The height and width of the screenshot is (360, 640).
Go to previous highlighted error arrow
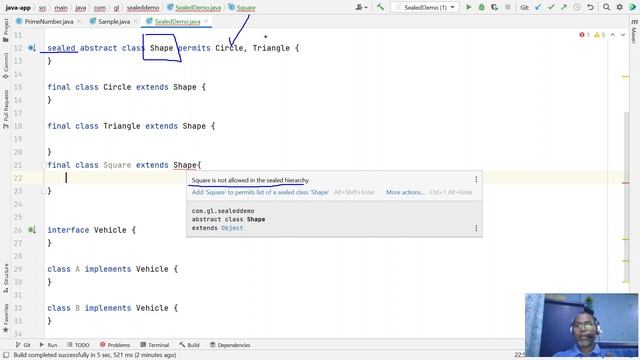[613, 35]
